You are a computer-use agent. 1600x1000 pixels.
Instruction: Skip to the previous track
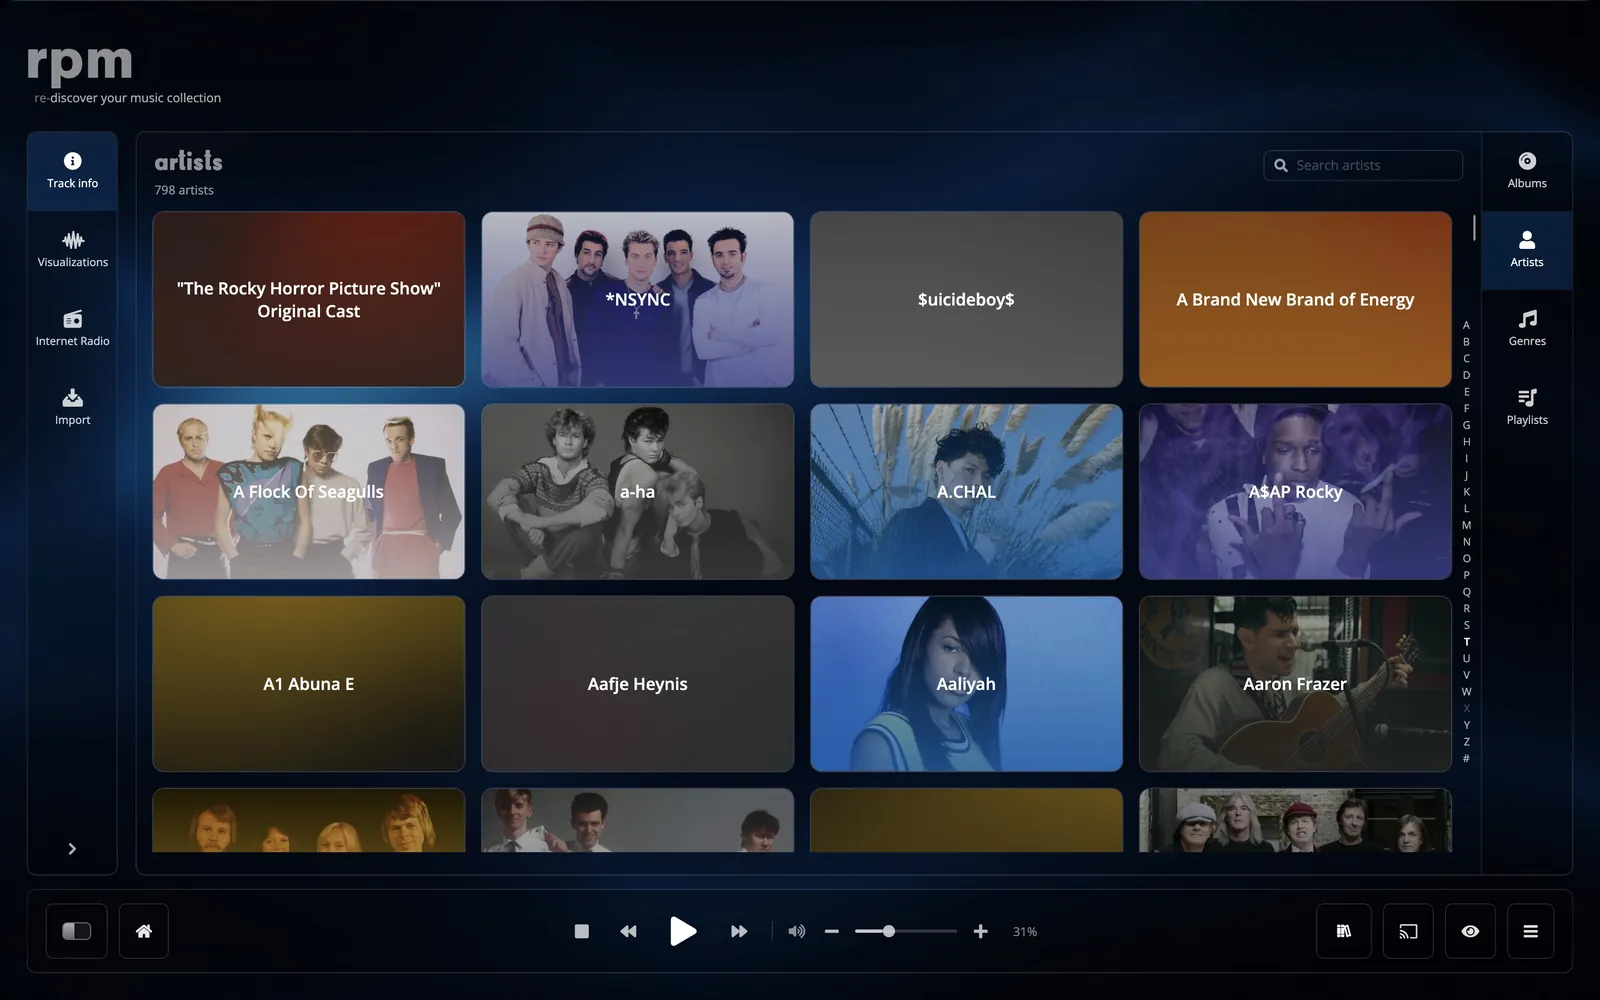coord(628,931)
